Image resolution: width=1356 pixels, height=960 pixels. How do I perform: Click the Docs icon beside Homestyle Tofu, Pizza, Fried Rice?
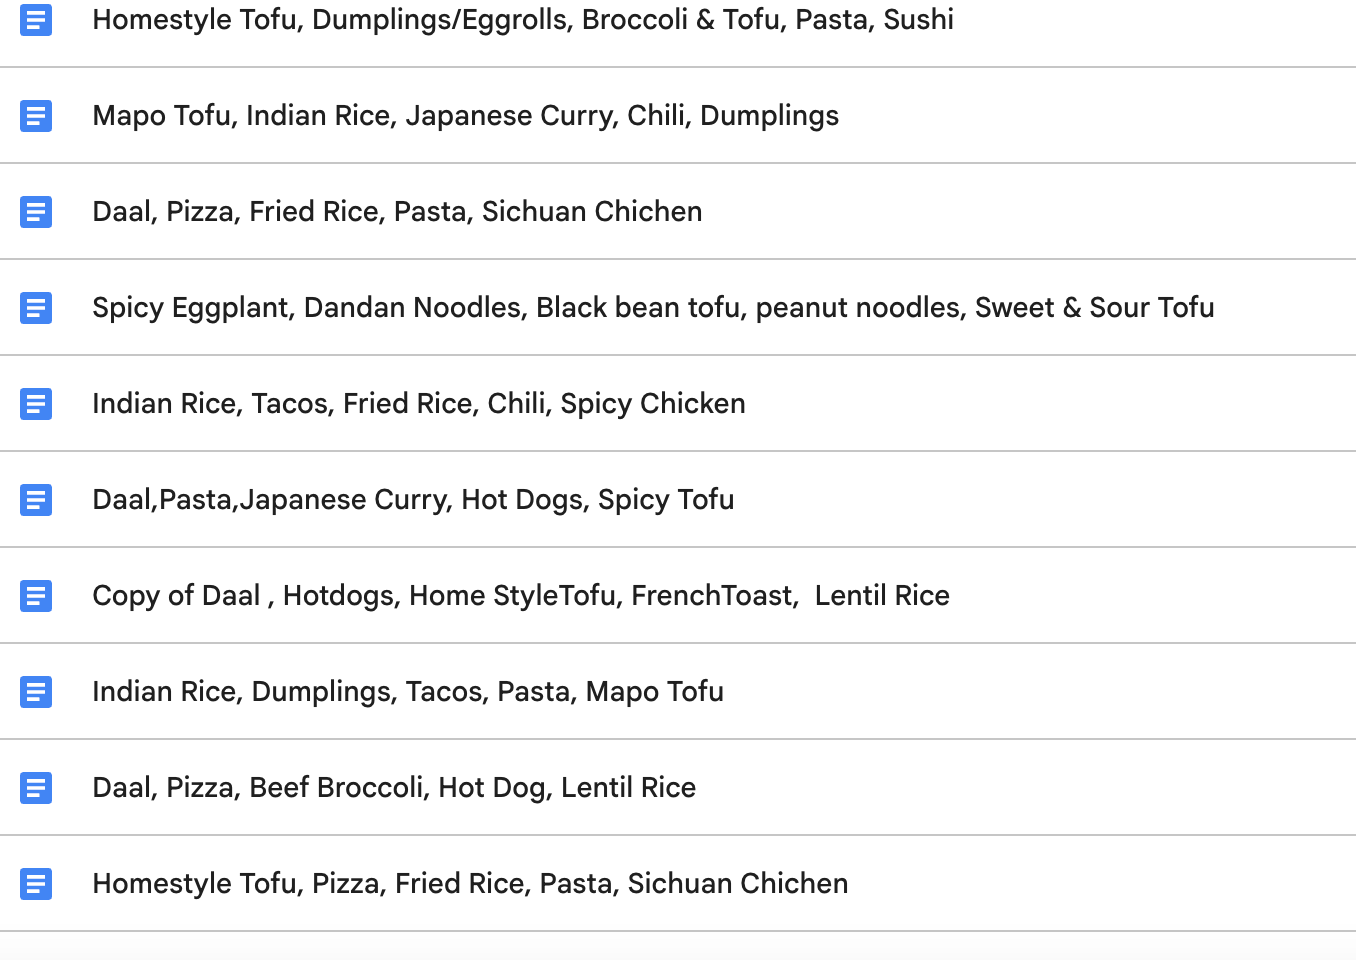tap(36, 884)
